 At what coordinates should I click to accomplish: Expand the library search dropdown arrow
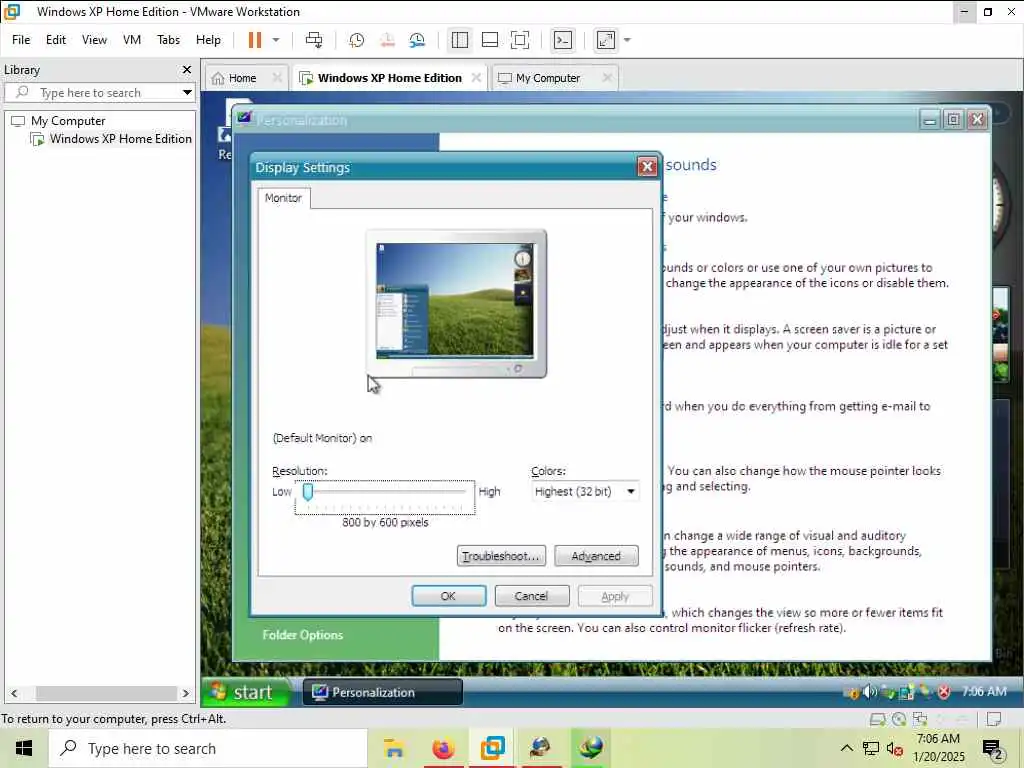pyautogui.click(x=187, y=93)
